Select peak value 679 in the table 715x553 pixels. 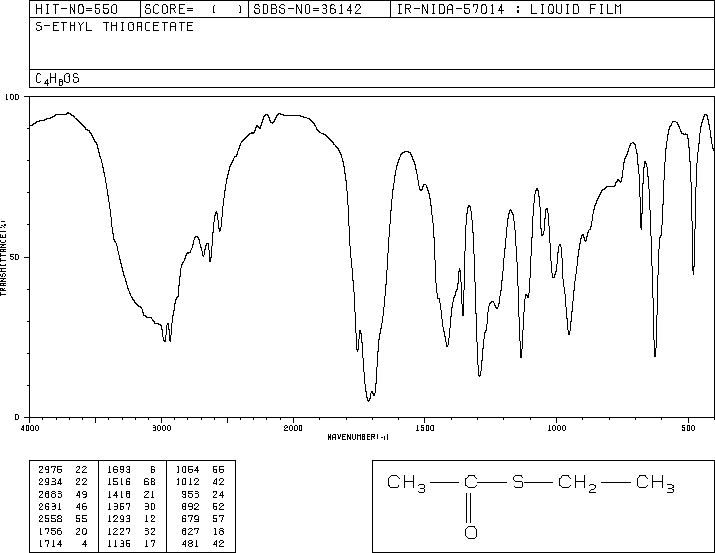[x=190, y=519]
